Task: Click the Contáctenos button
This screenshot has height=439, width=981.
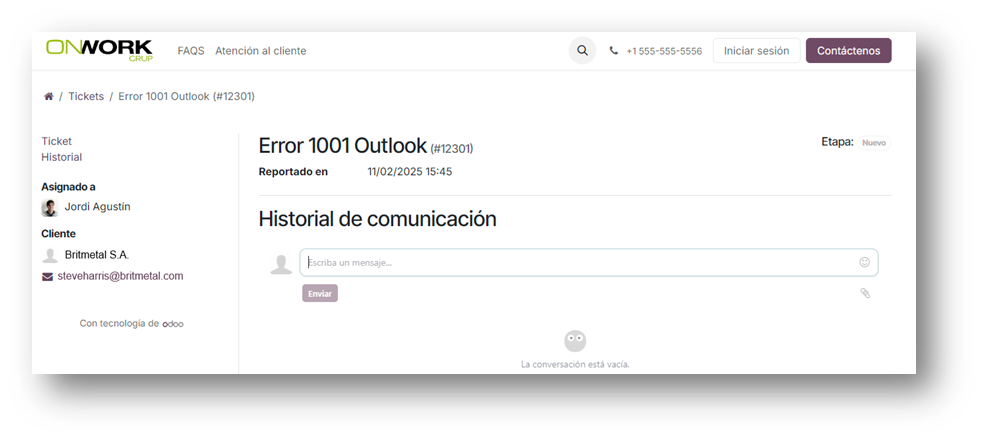Action: click(848, 51)
